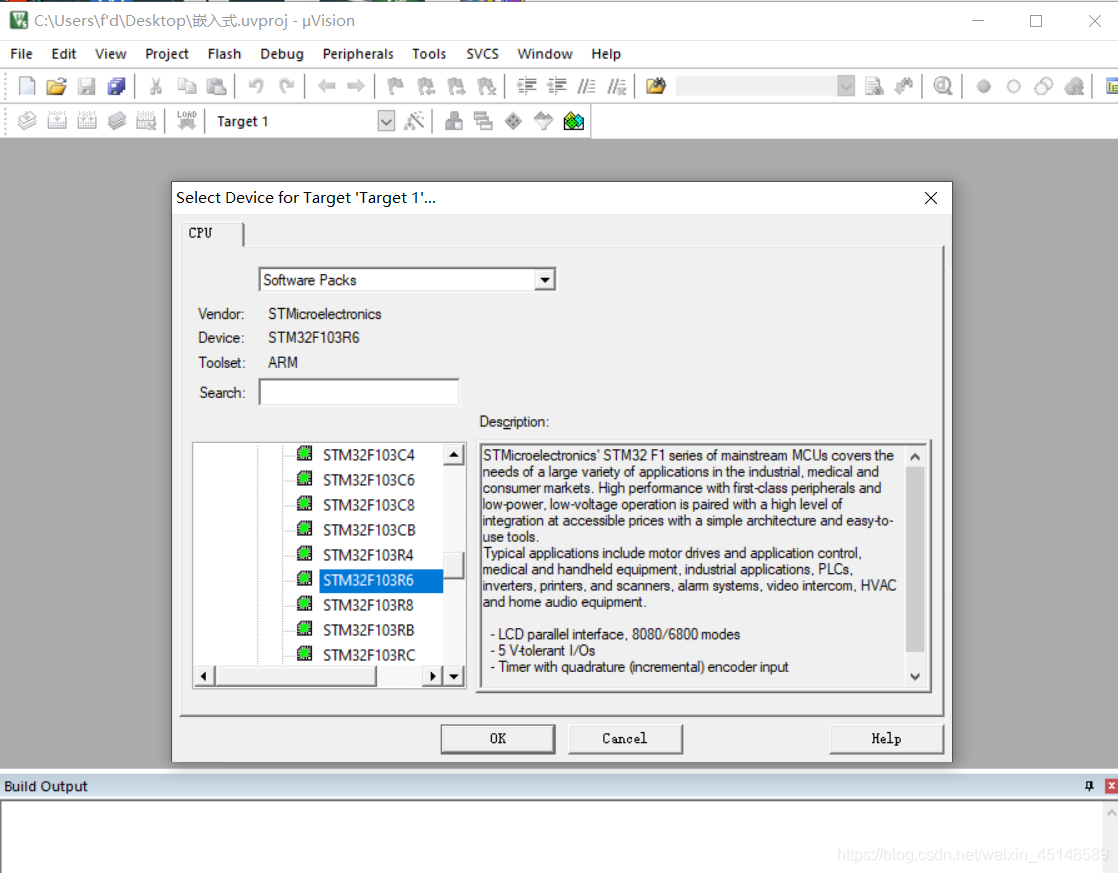Viewport: 1118px width, 873px height.
Task: Select the highlighted STM32F103R6 device
Action: coord(380,581)
